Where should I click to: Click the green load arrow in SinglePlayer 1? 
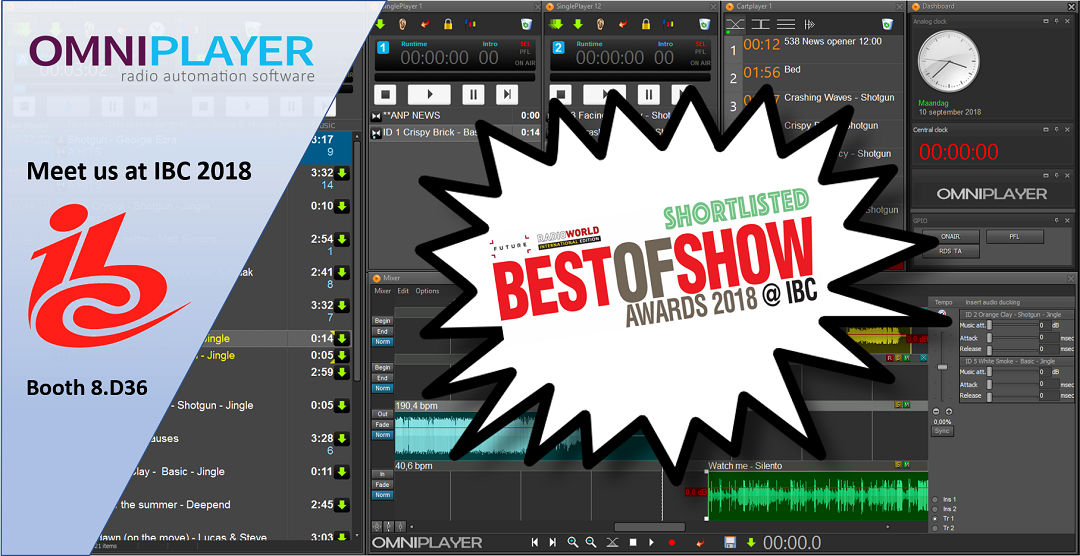pyautogui.click(x=381, y=25)
